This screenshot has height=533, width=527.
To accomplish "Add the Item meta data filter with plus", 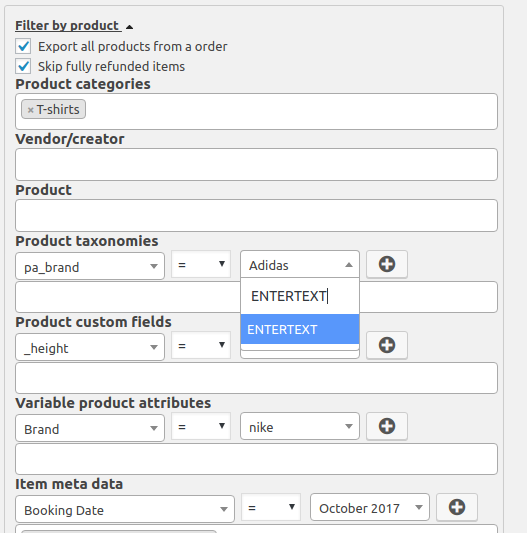I will pyautogui.click(x=457, y=507).
